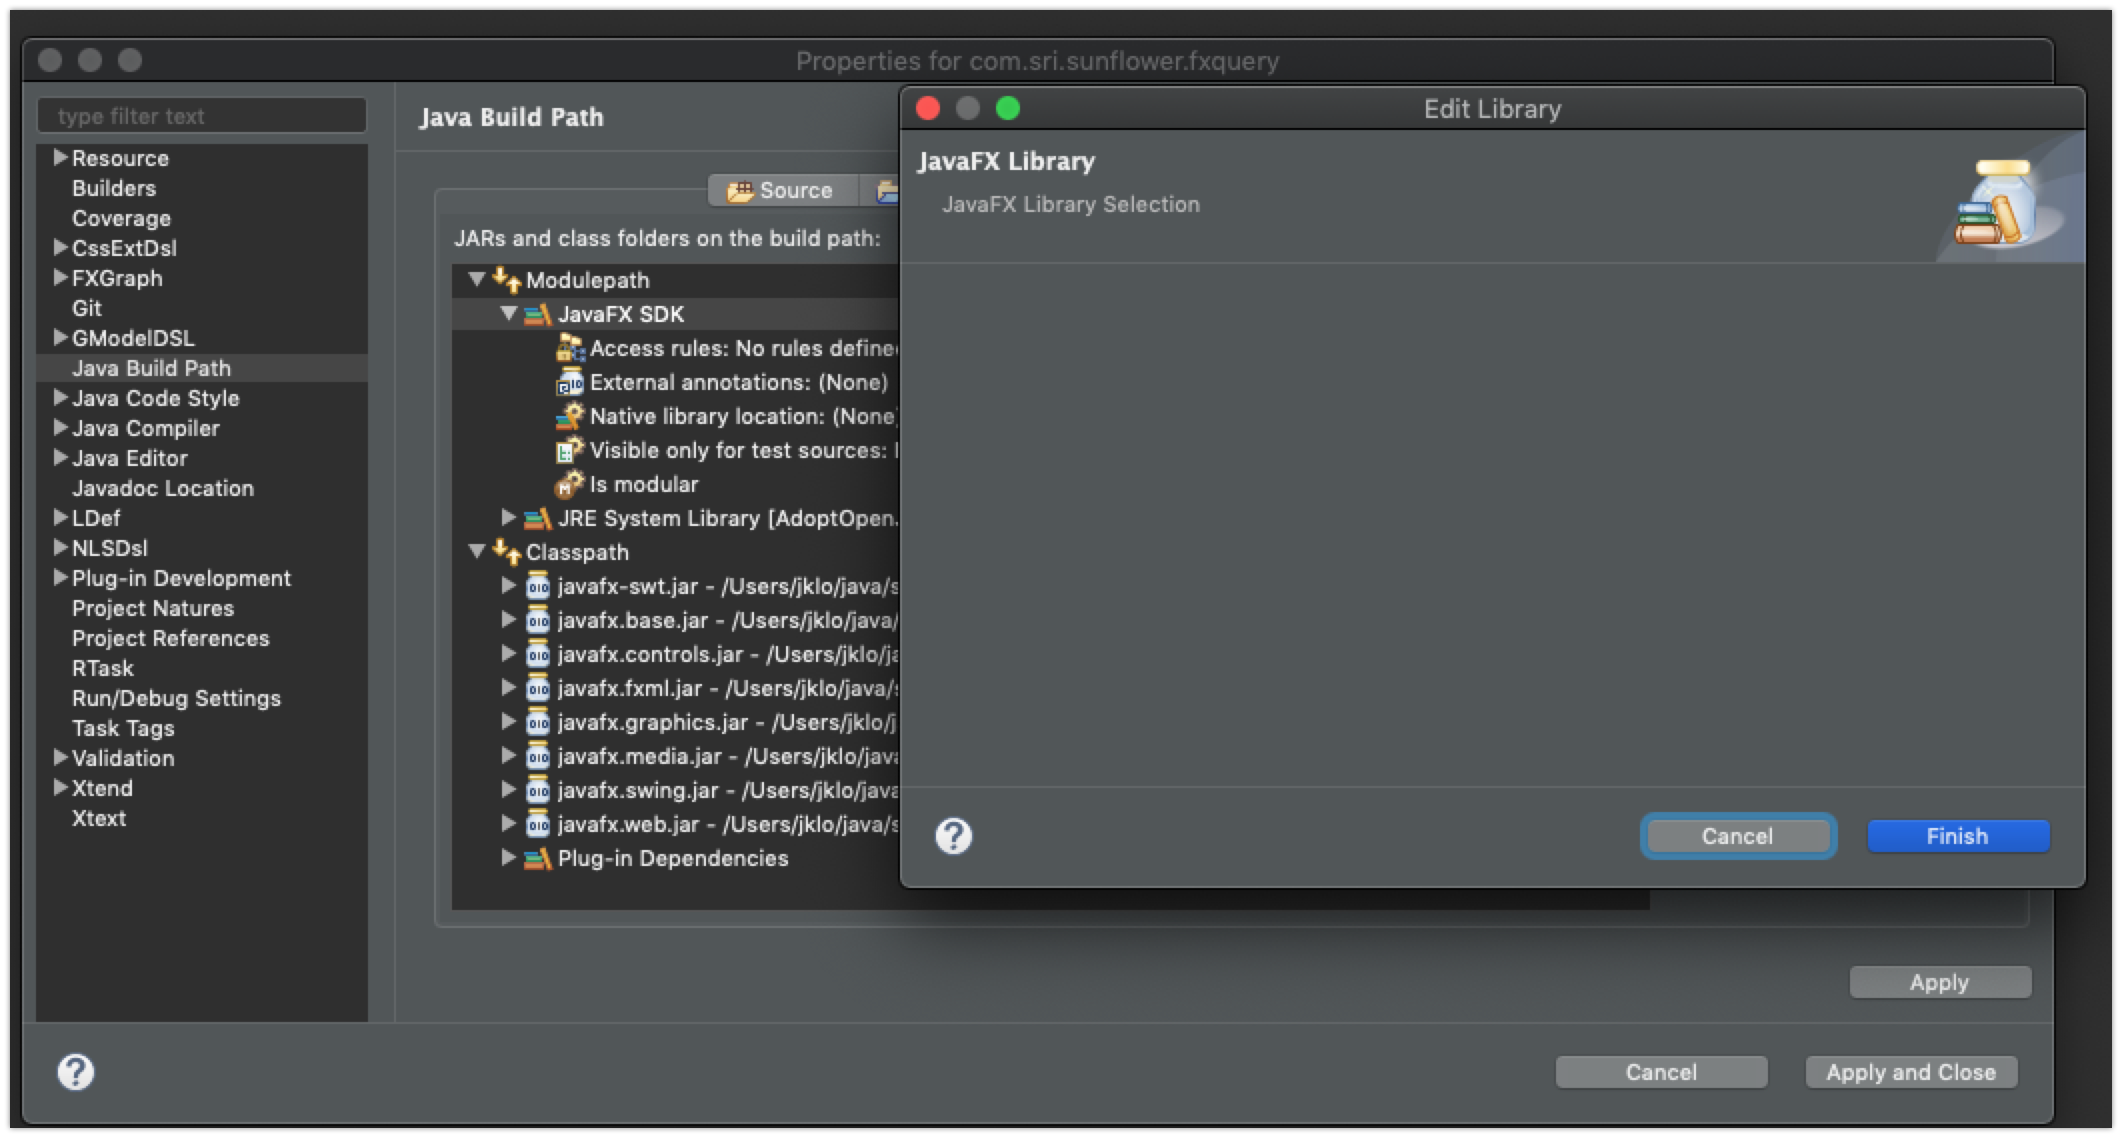
Task: Expand the javafx.controls.jar entry
Action: (508, 654)
